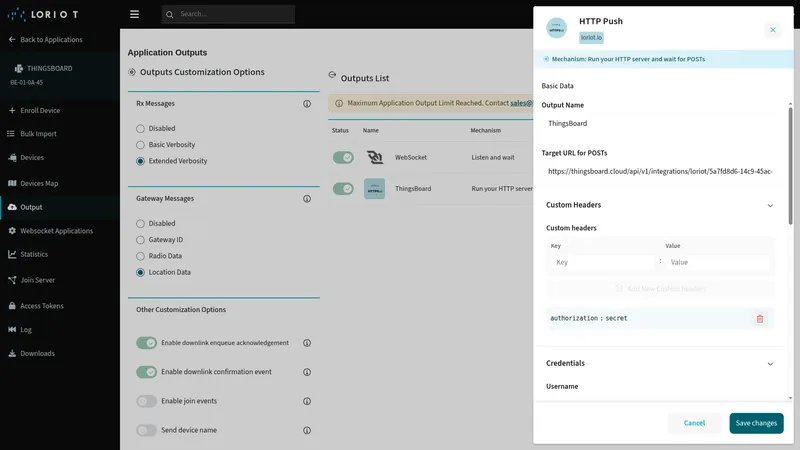Click the Websocket Applications gear icon
The height and width of the screenshot is (450, 800).
[12, 231]
